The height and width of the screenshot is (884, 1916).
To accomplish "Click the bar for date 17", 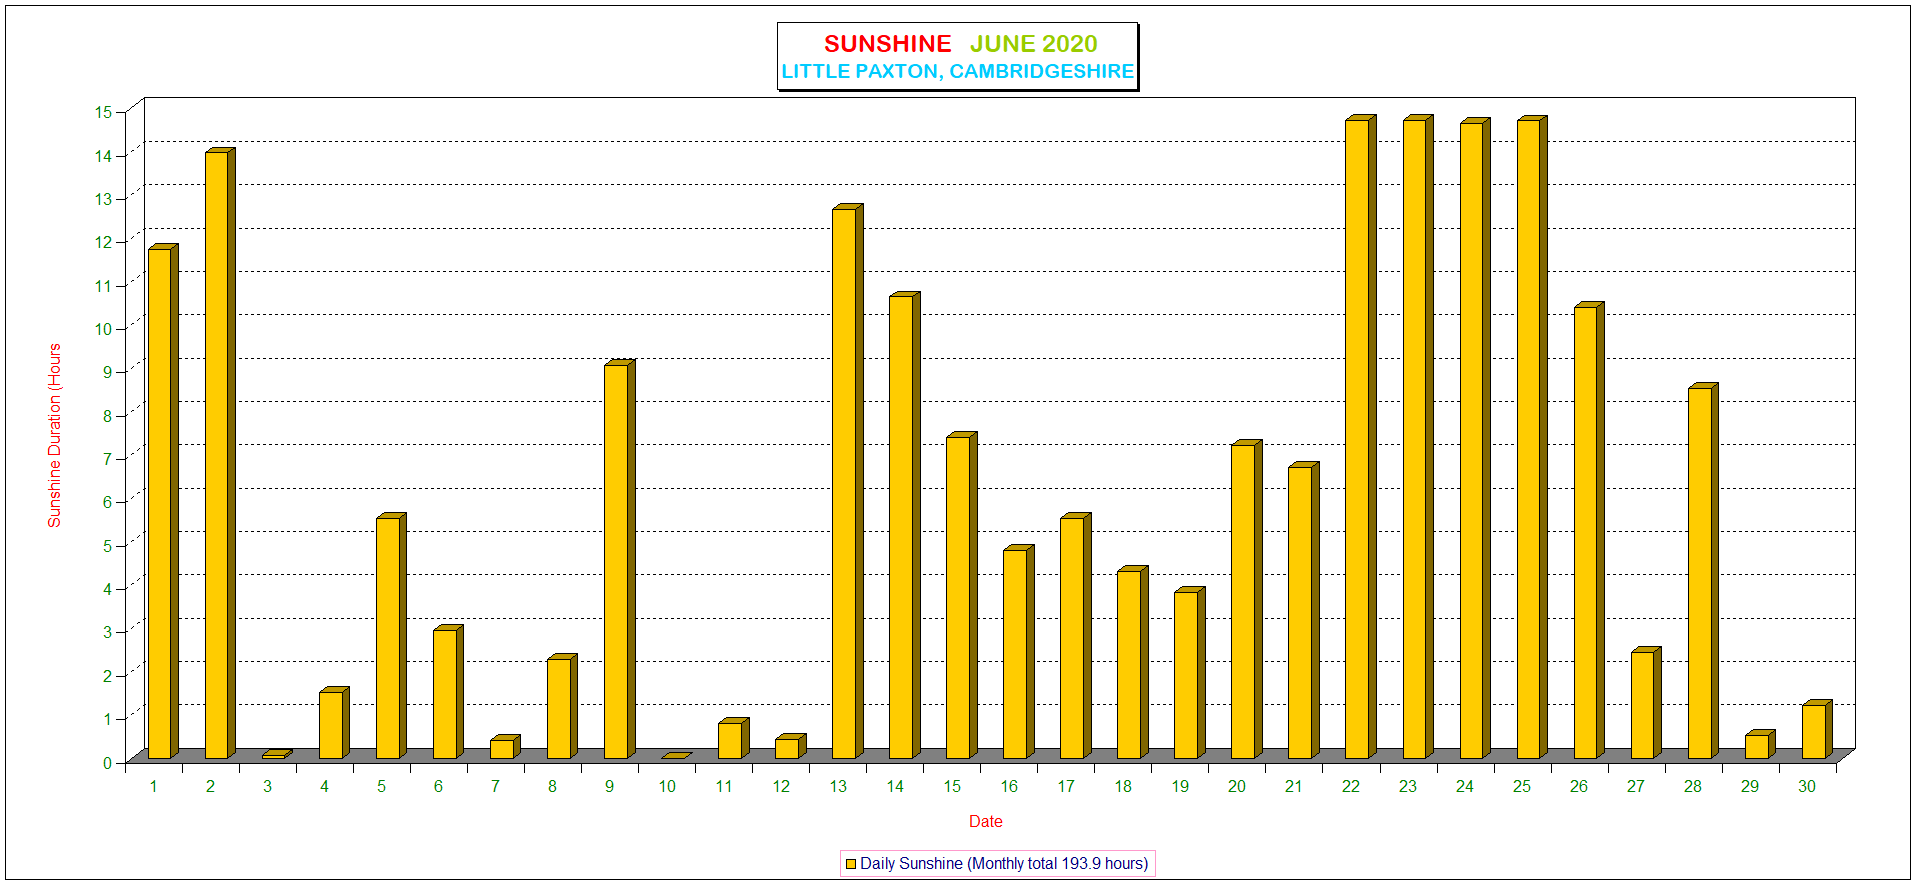I will coord(1075,636).
